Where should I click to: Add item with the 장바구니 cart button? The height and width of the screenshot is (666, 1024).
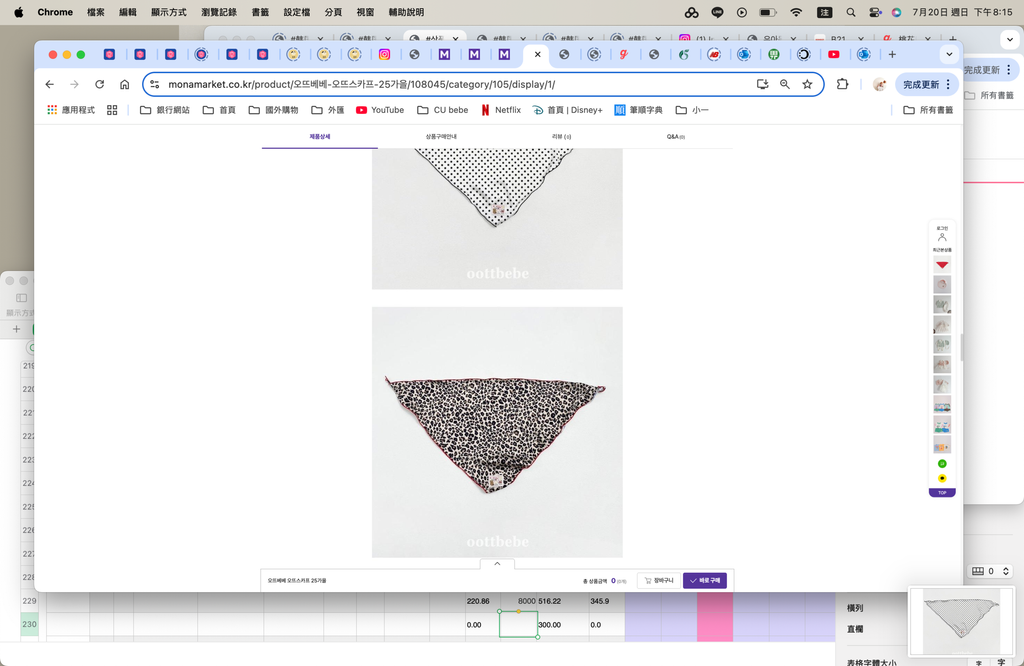659,580
